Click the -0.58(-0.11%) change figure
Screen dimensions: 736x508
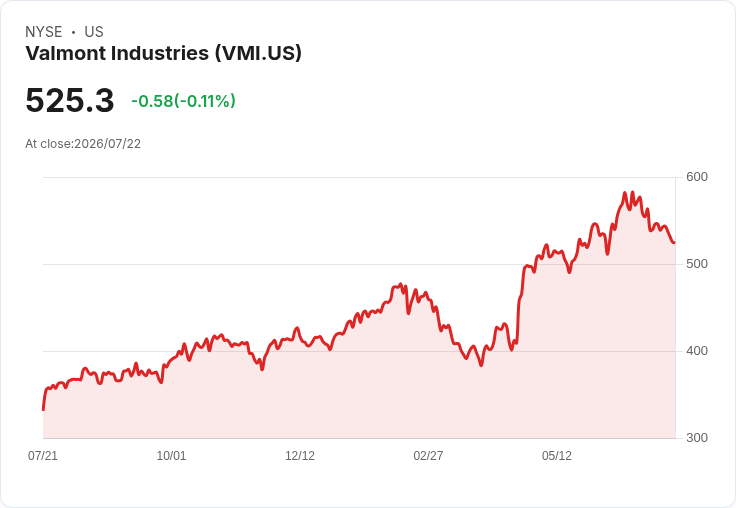pos(183,101)
